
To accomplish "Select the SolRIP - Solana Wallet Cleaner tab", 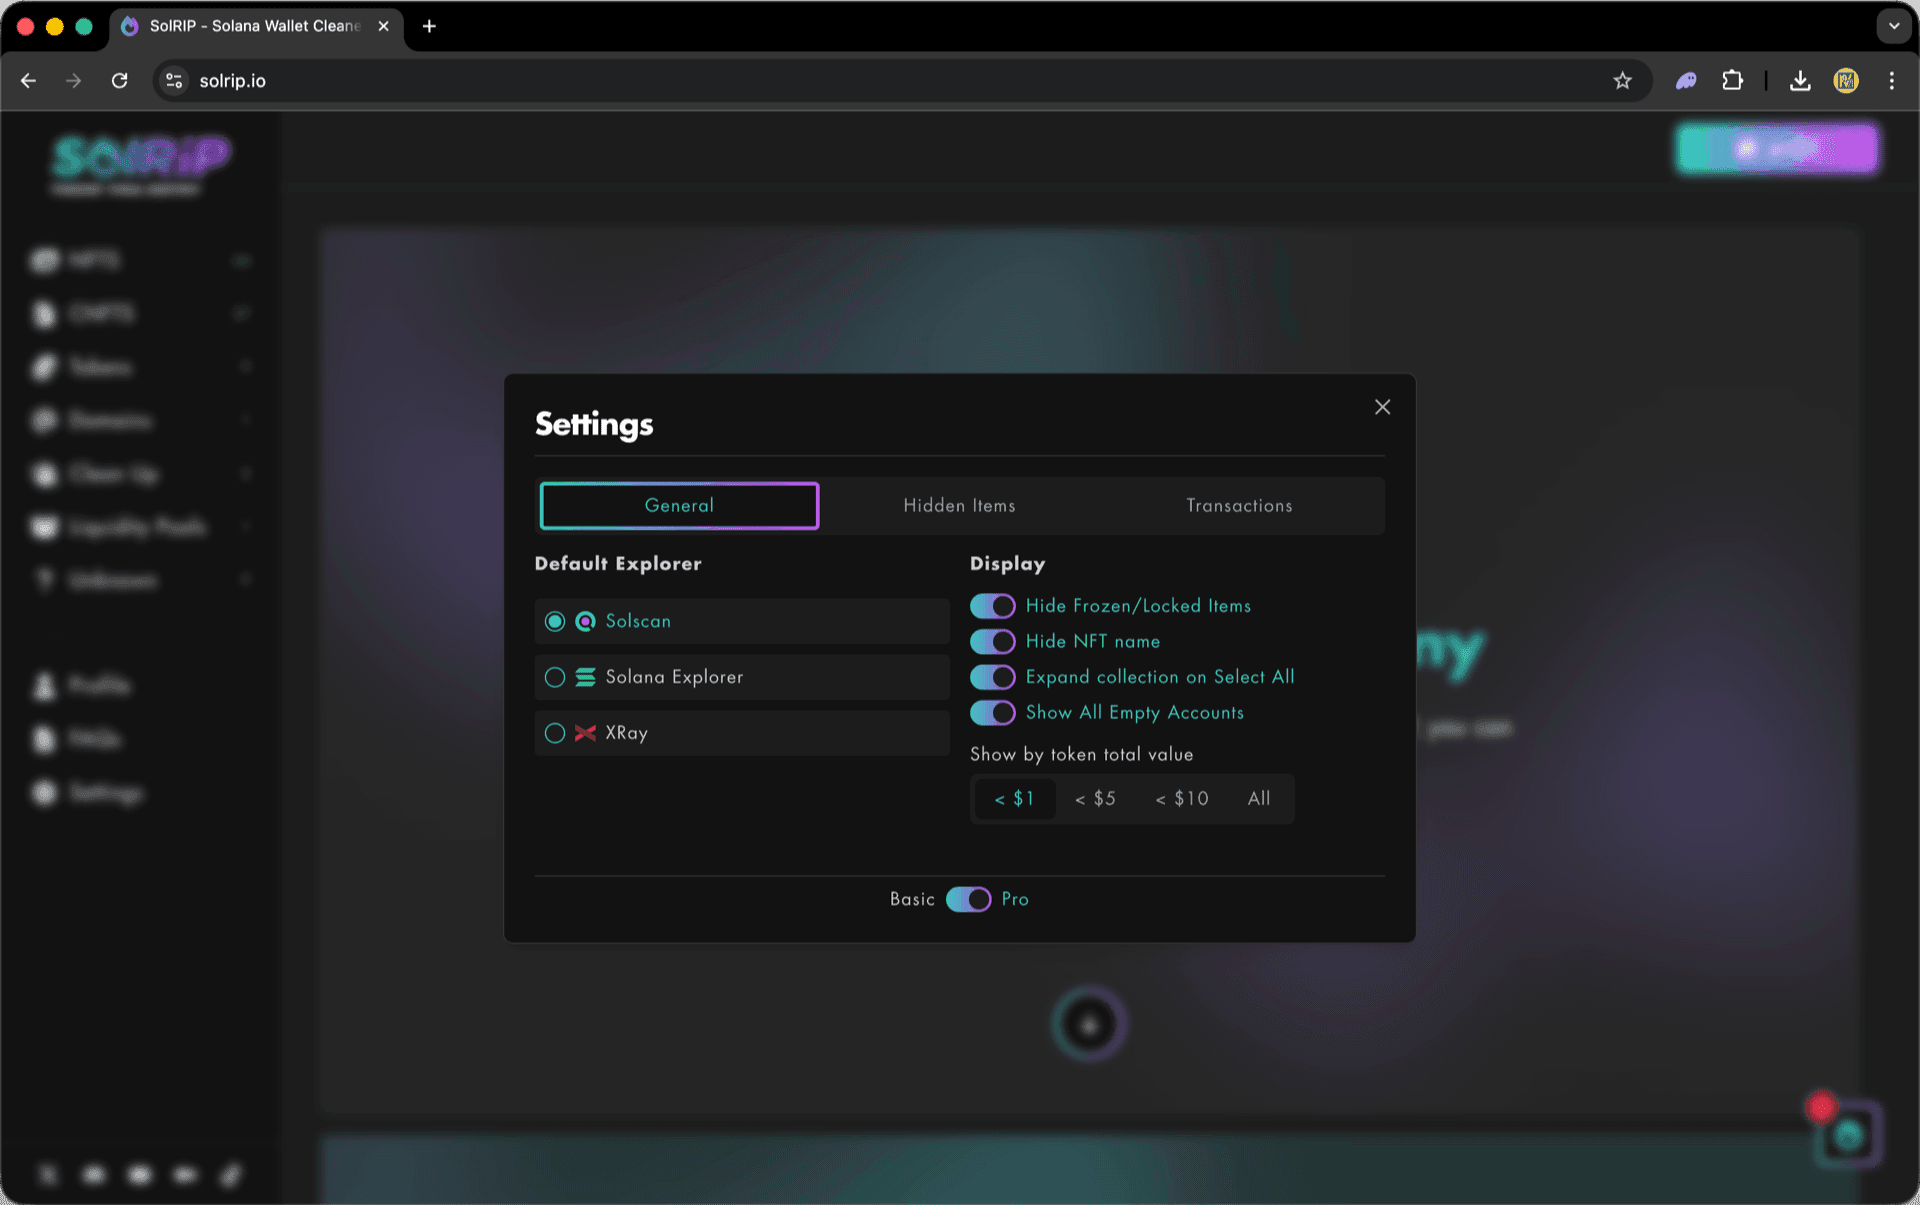I will click(x=255, y=27).
